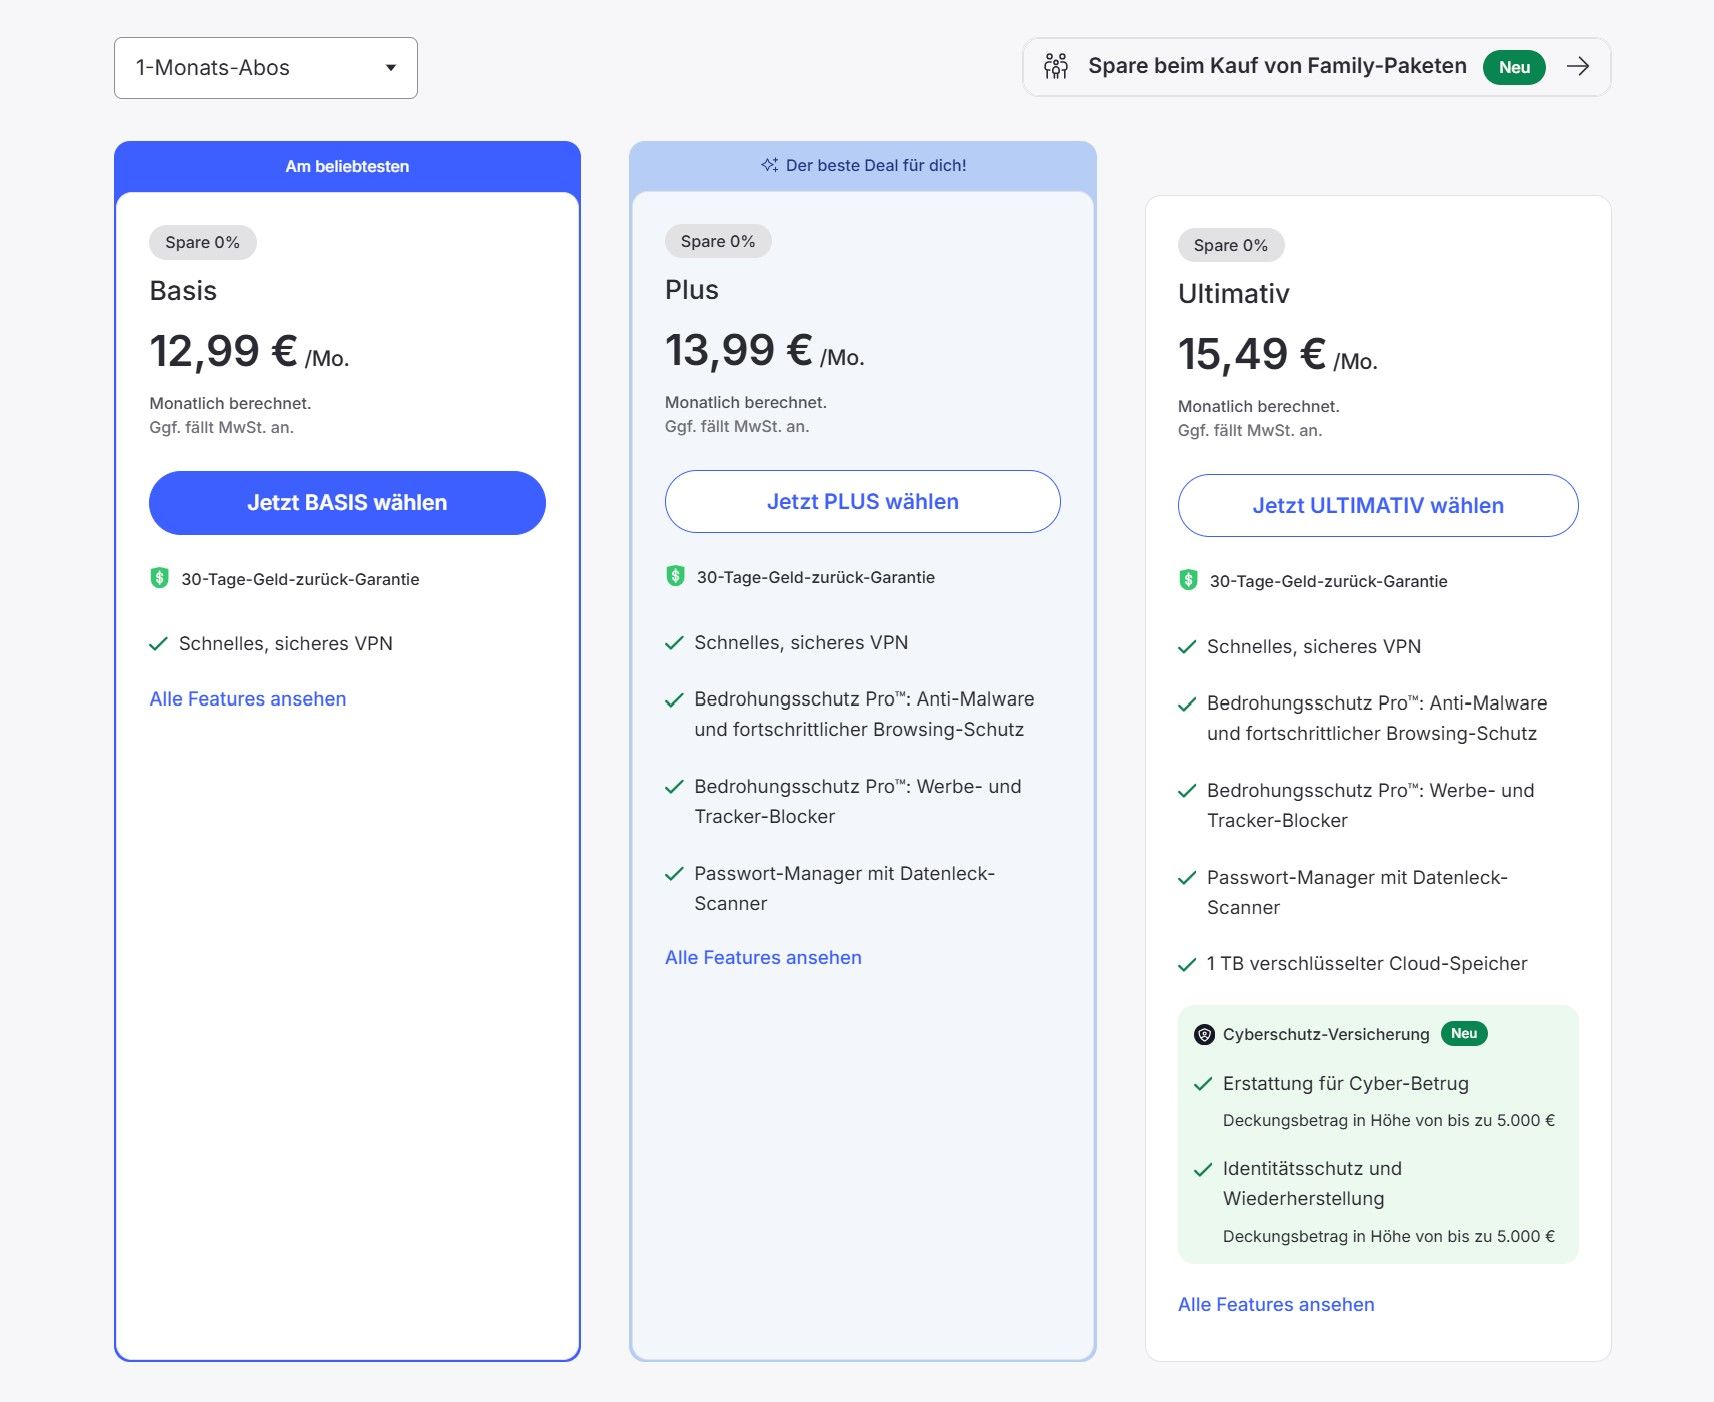Click the Spare 0% badge in Plus card
This screenshot has height=1402, width=1714.
pos(718,241)
